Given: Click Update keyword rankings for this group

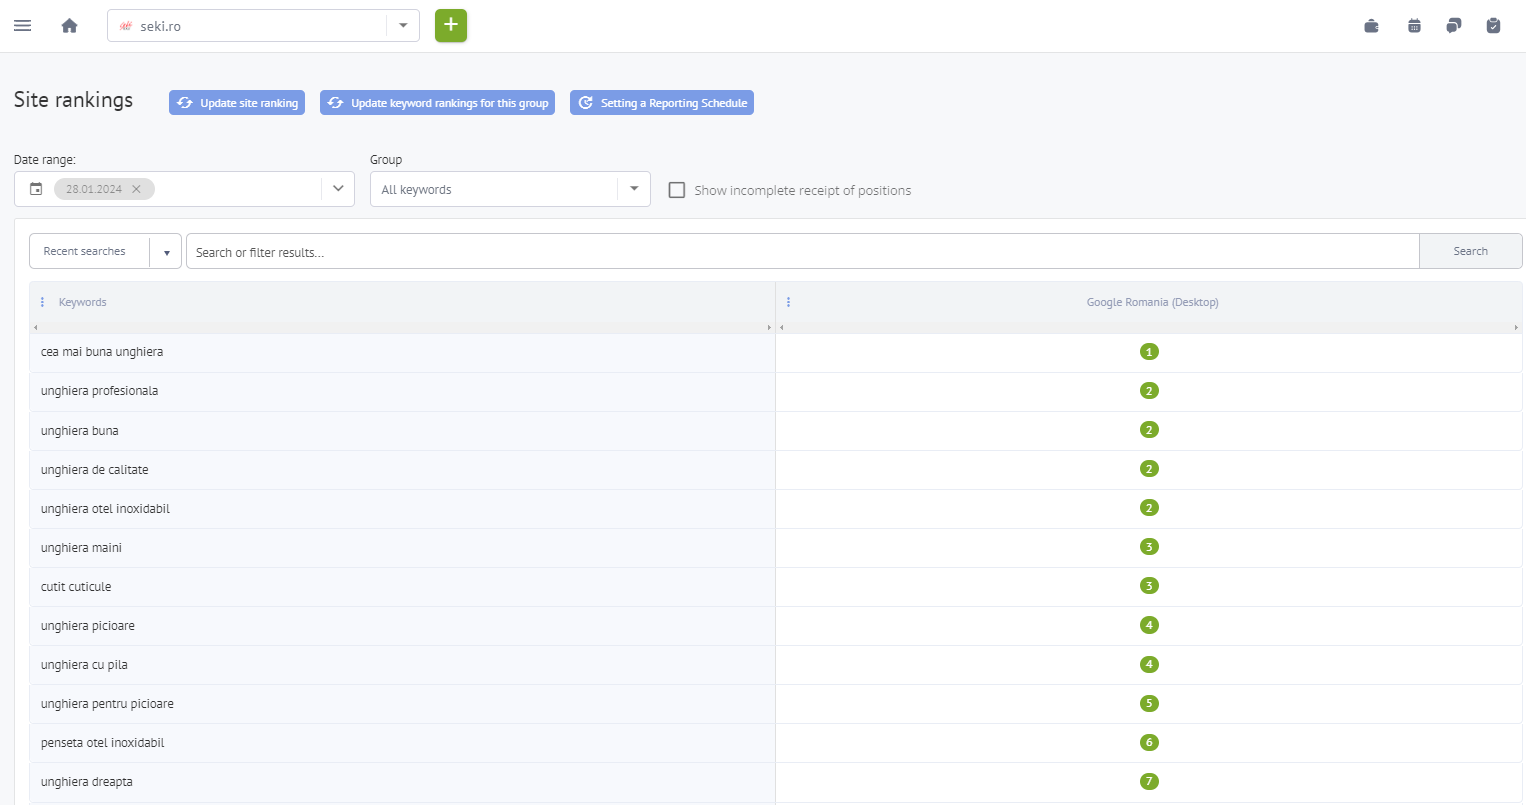Looking at the screenshot, I should point(437,103).
